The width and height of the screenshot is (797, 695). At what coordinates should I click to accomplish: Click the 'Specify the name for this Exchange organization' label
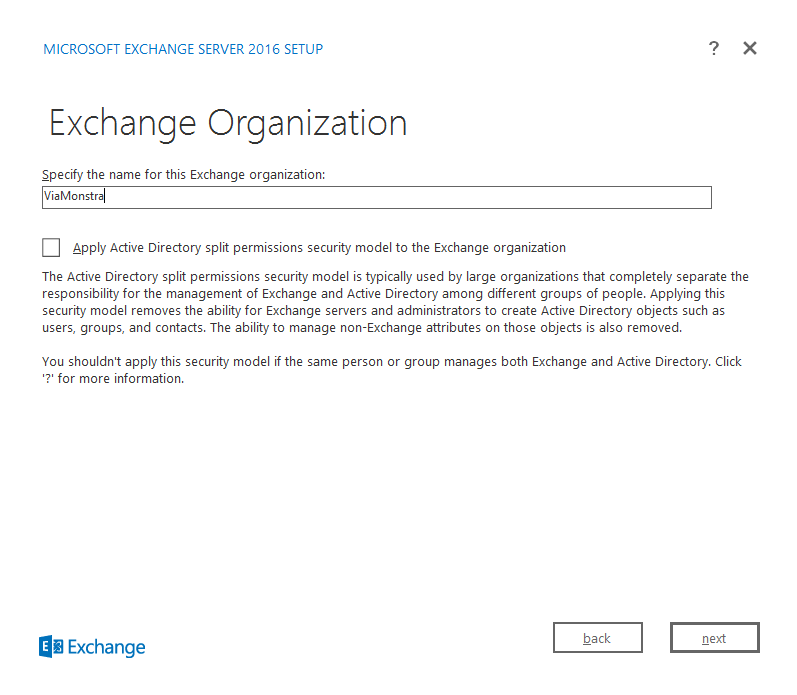point(184,174)
